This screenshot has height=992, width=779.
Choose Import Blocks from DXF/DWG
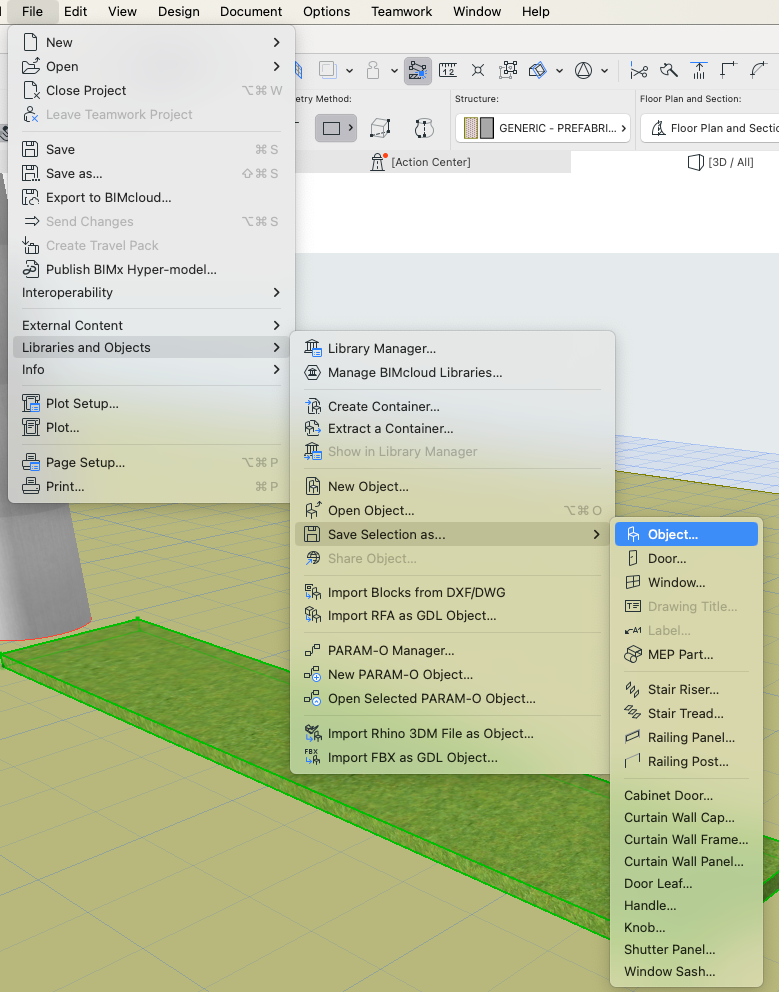452,593
